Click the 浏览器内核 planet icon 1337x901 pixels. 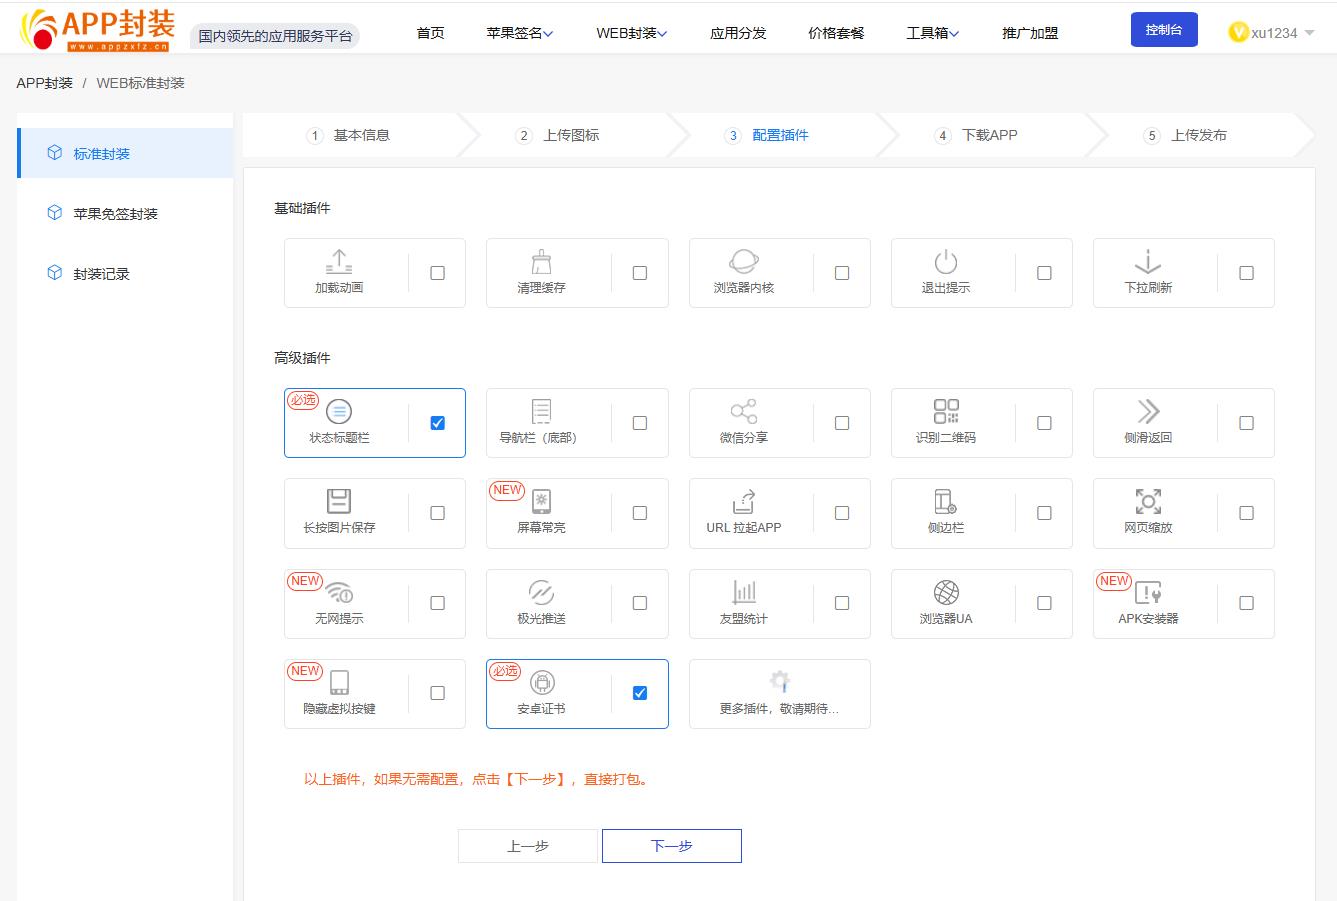click(x=743, y=262)
